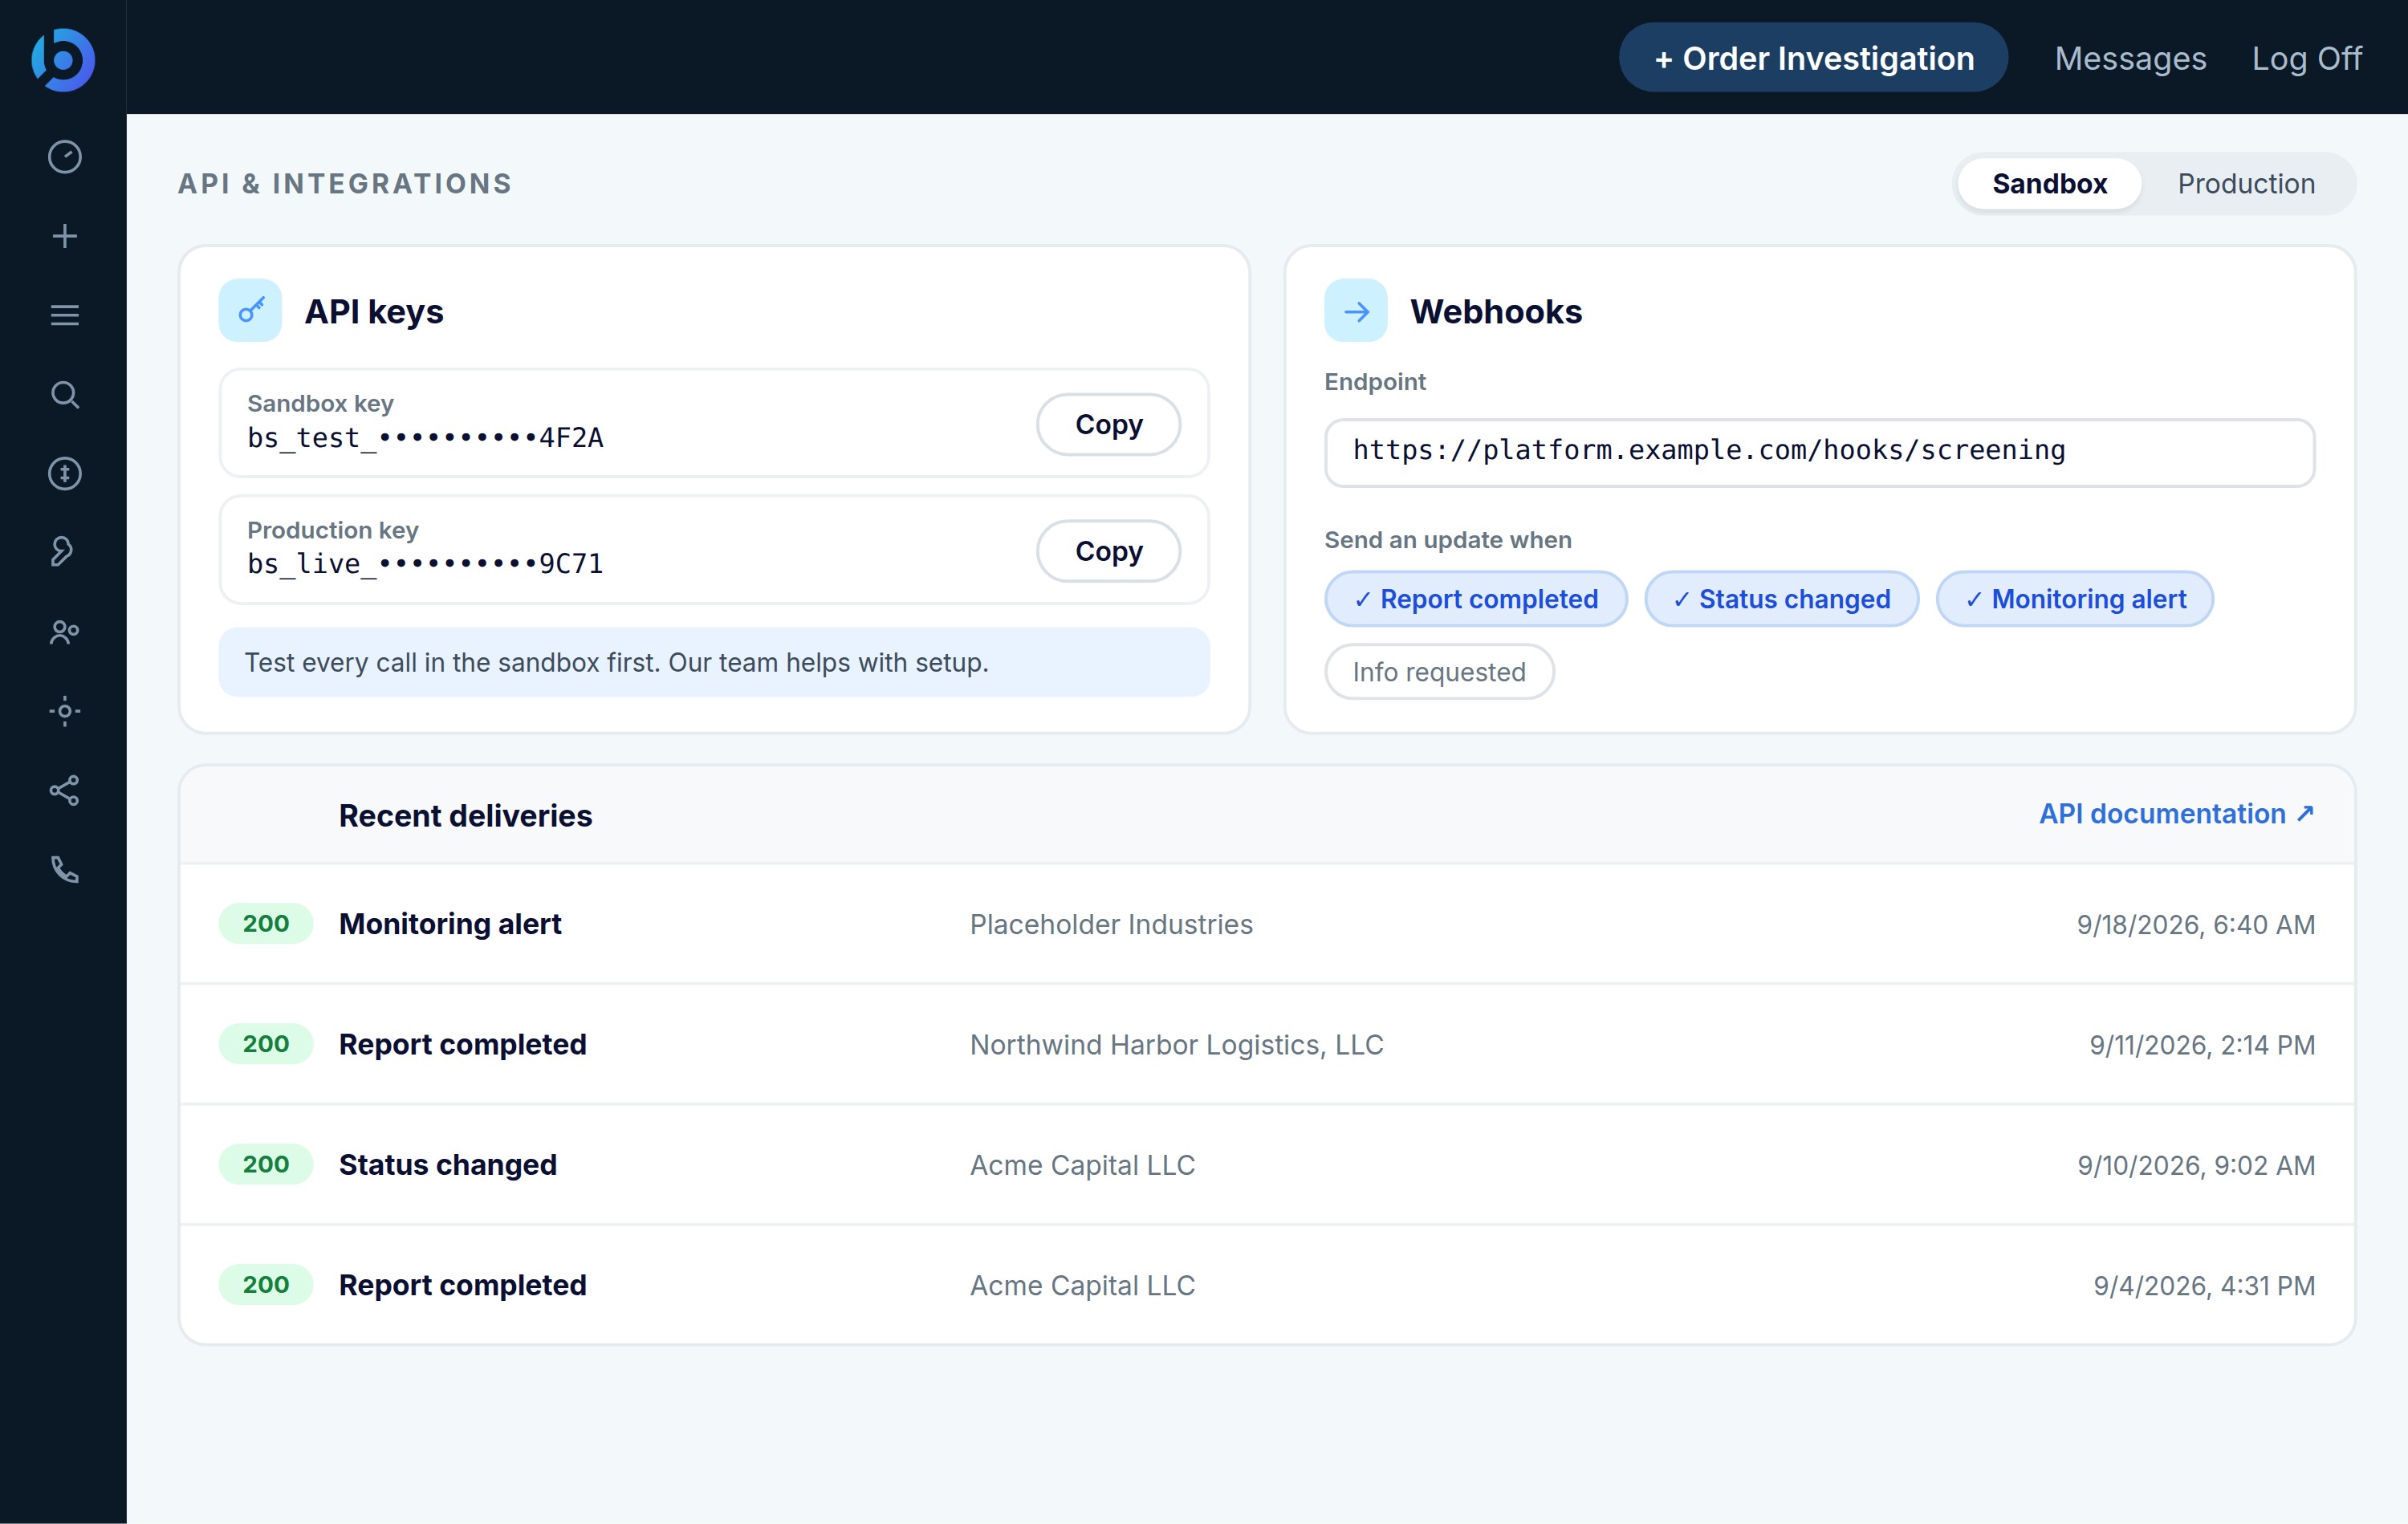
Task: Click Log Off in the top bar
Action: coord(2306,58)
